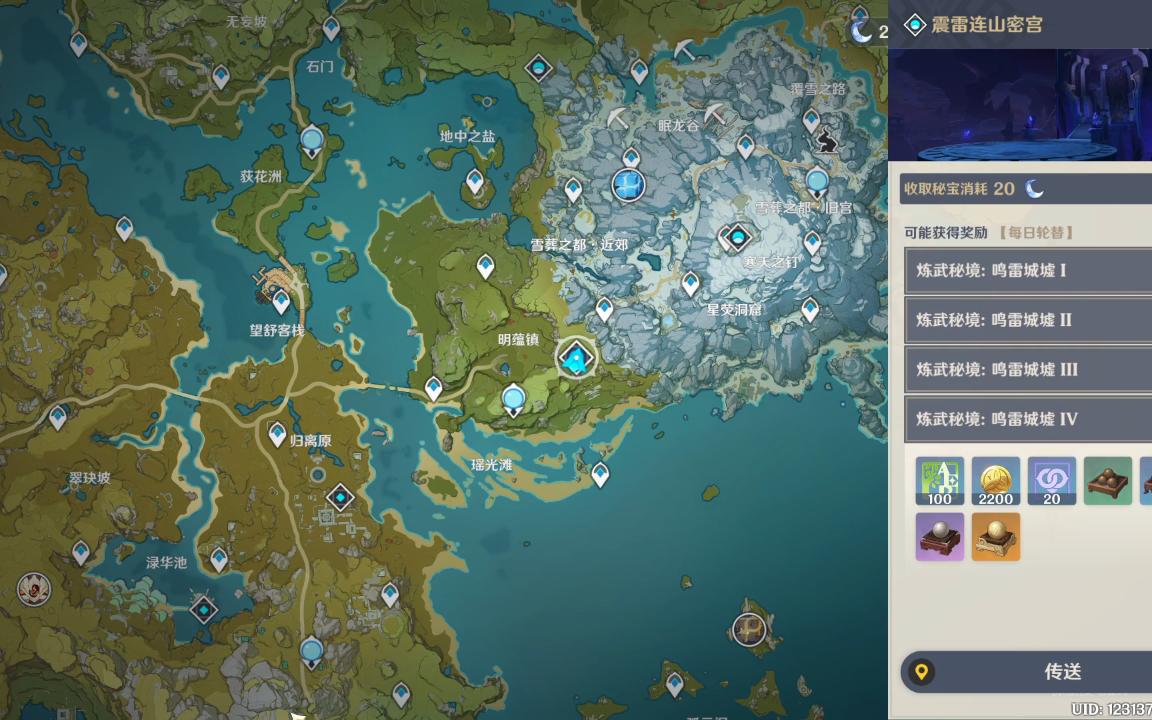The height and width of the screenshot is (720, 1152).
Task: Select 炼武秘境: 鸣雷城墟 II
Action: pos(1028,320)
